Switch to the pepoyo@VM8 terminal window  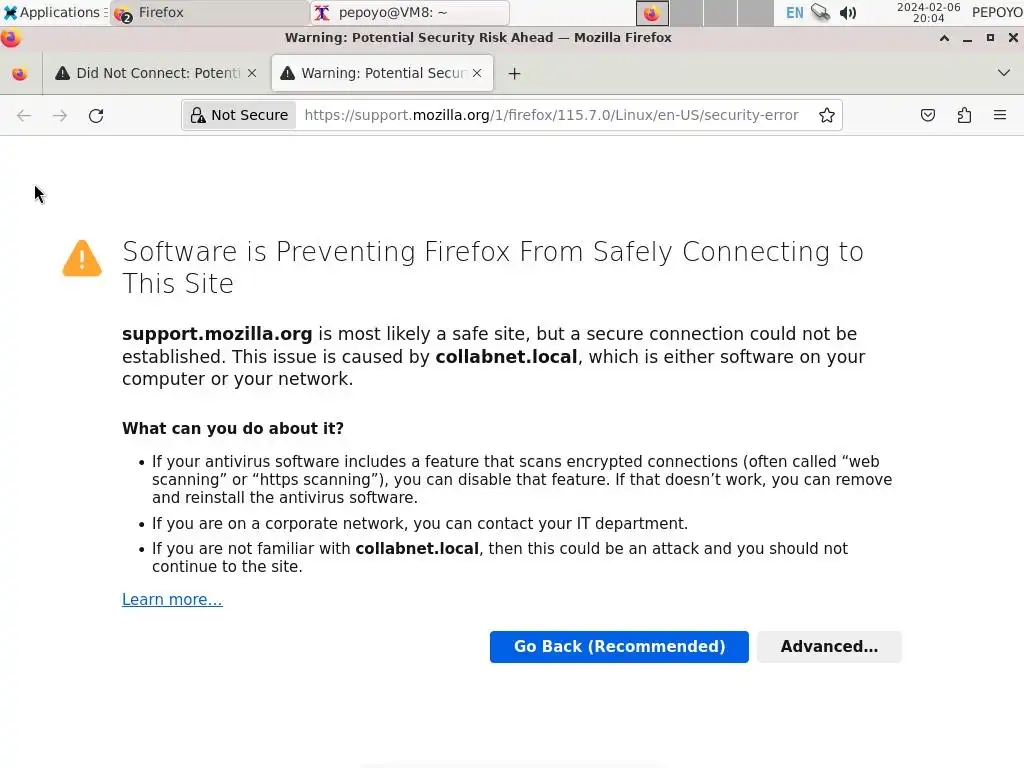coord(408,13)
